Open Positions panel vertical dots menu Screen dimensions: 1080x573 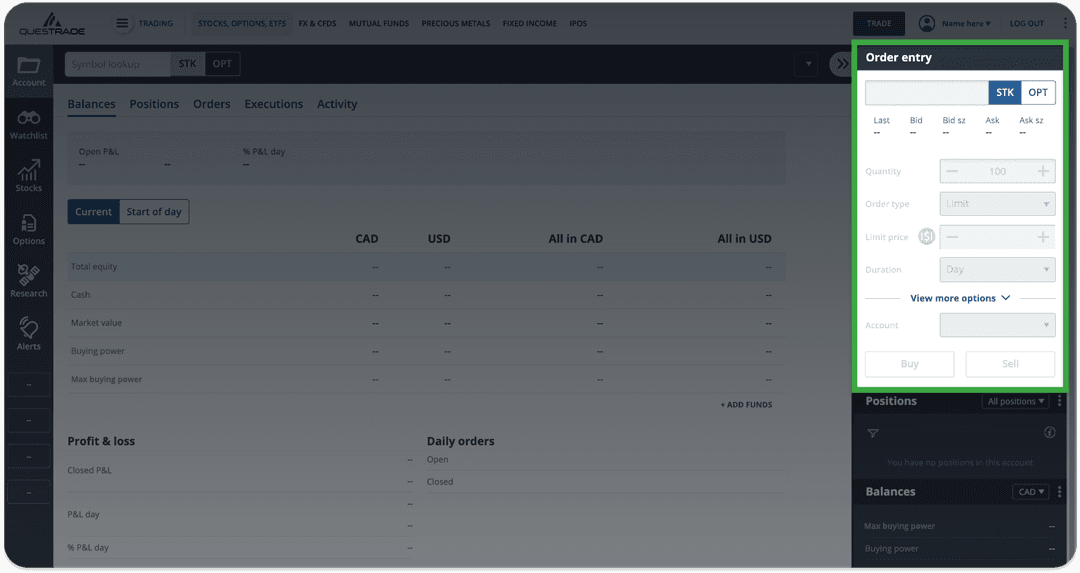(1059, 401)
